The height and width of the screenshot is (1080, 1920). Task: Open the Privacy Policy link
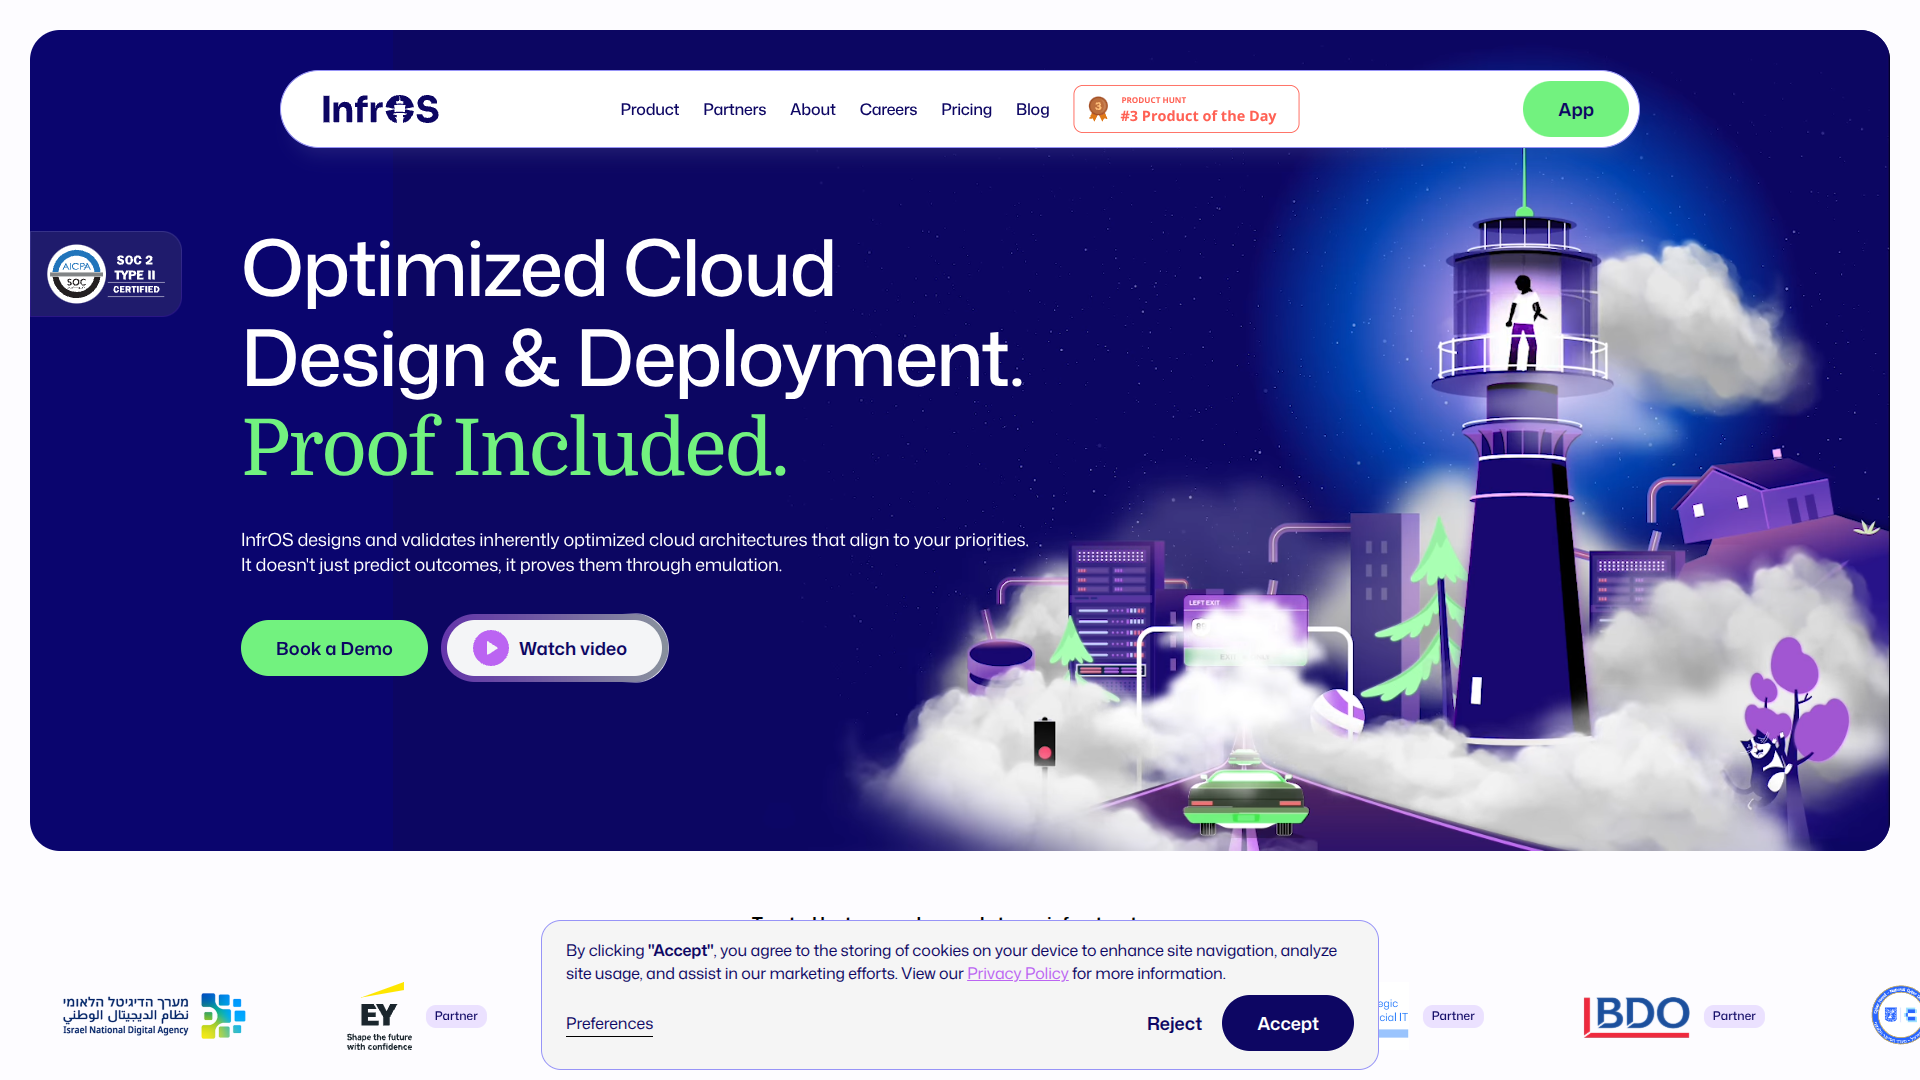[1017, 973]
